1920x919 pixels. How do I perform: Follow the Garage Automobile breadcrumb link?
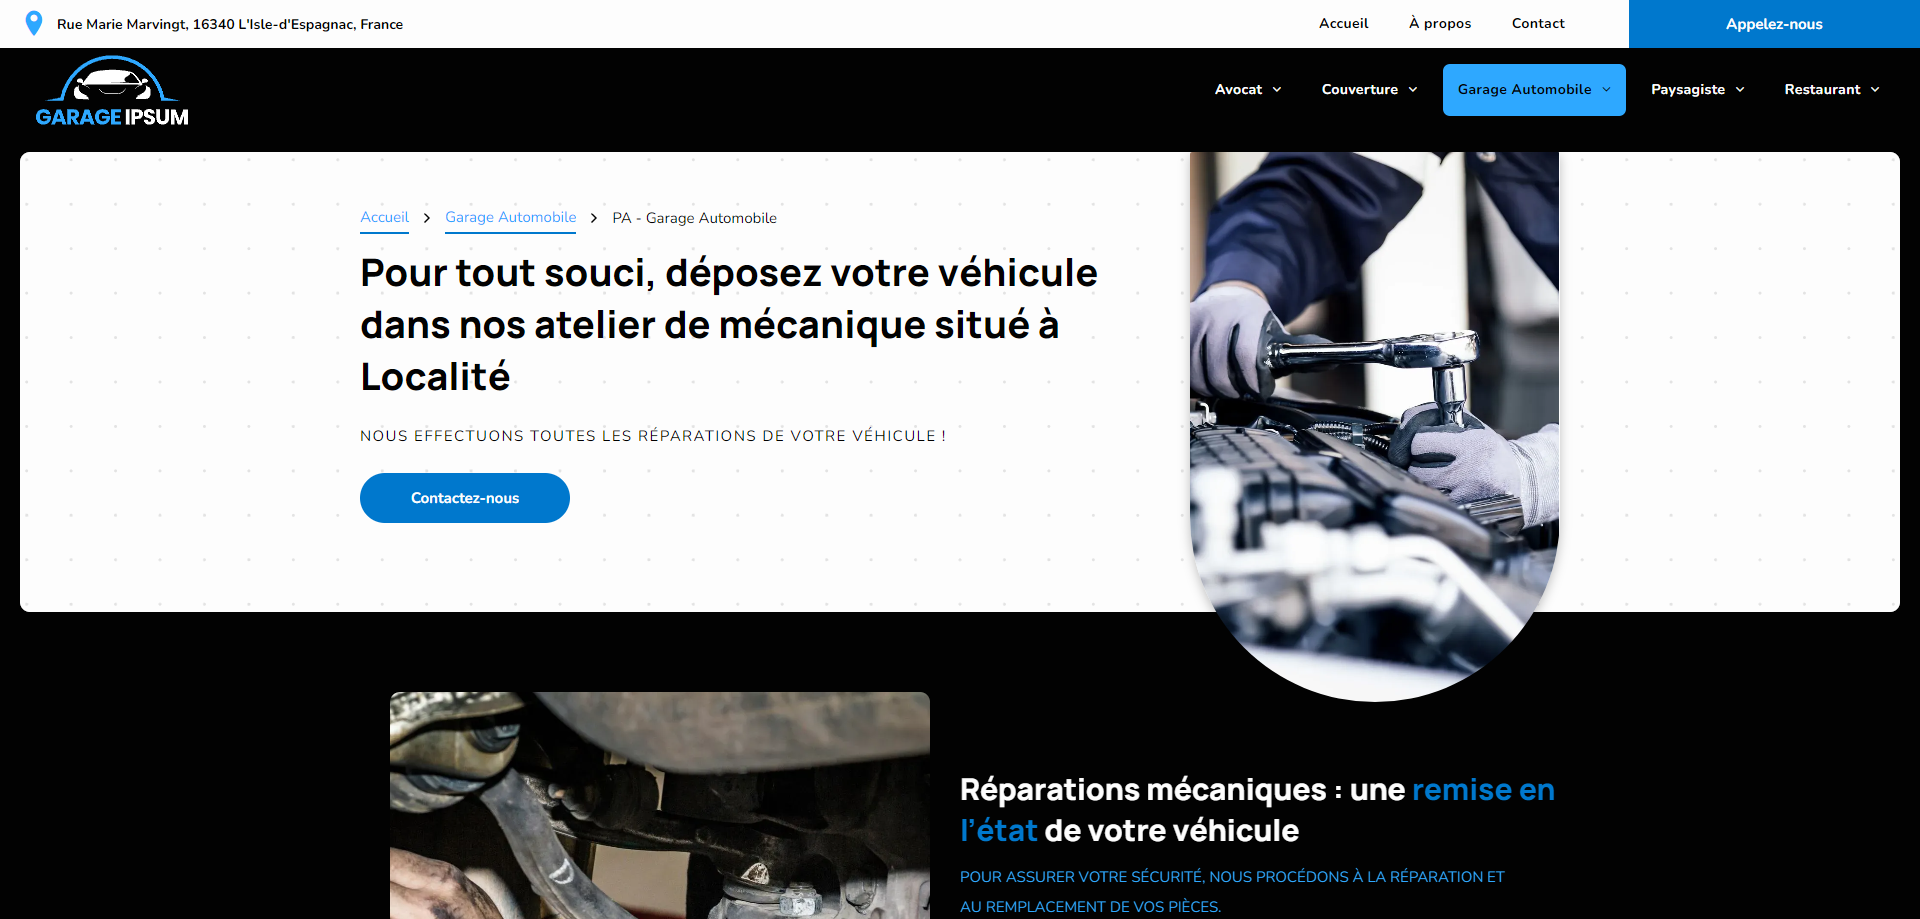510,218
